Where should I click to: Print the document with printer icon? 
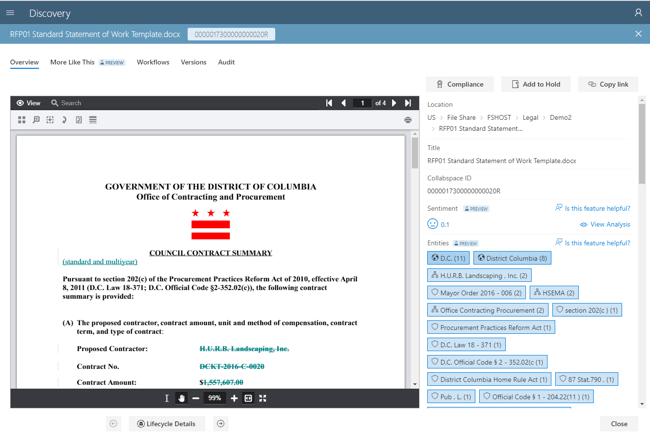[408, 120]
